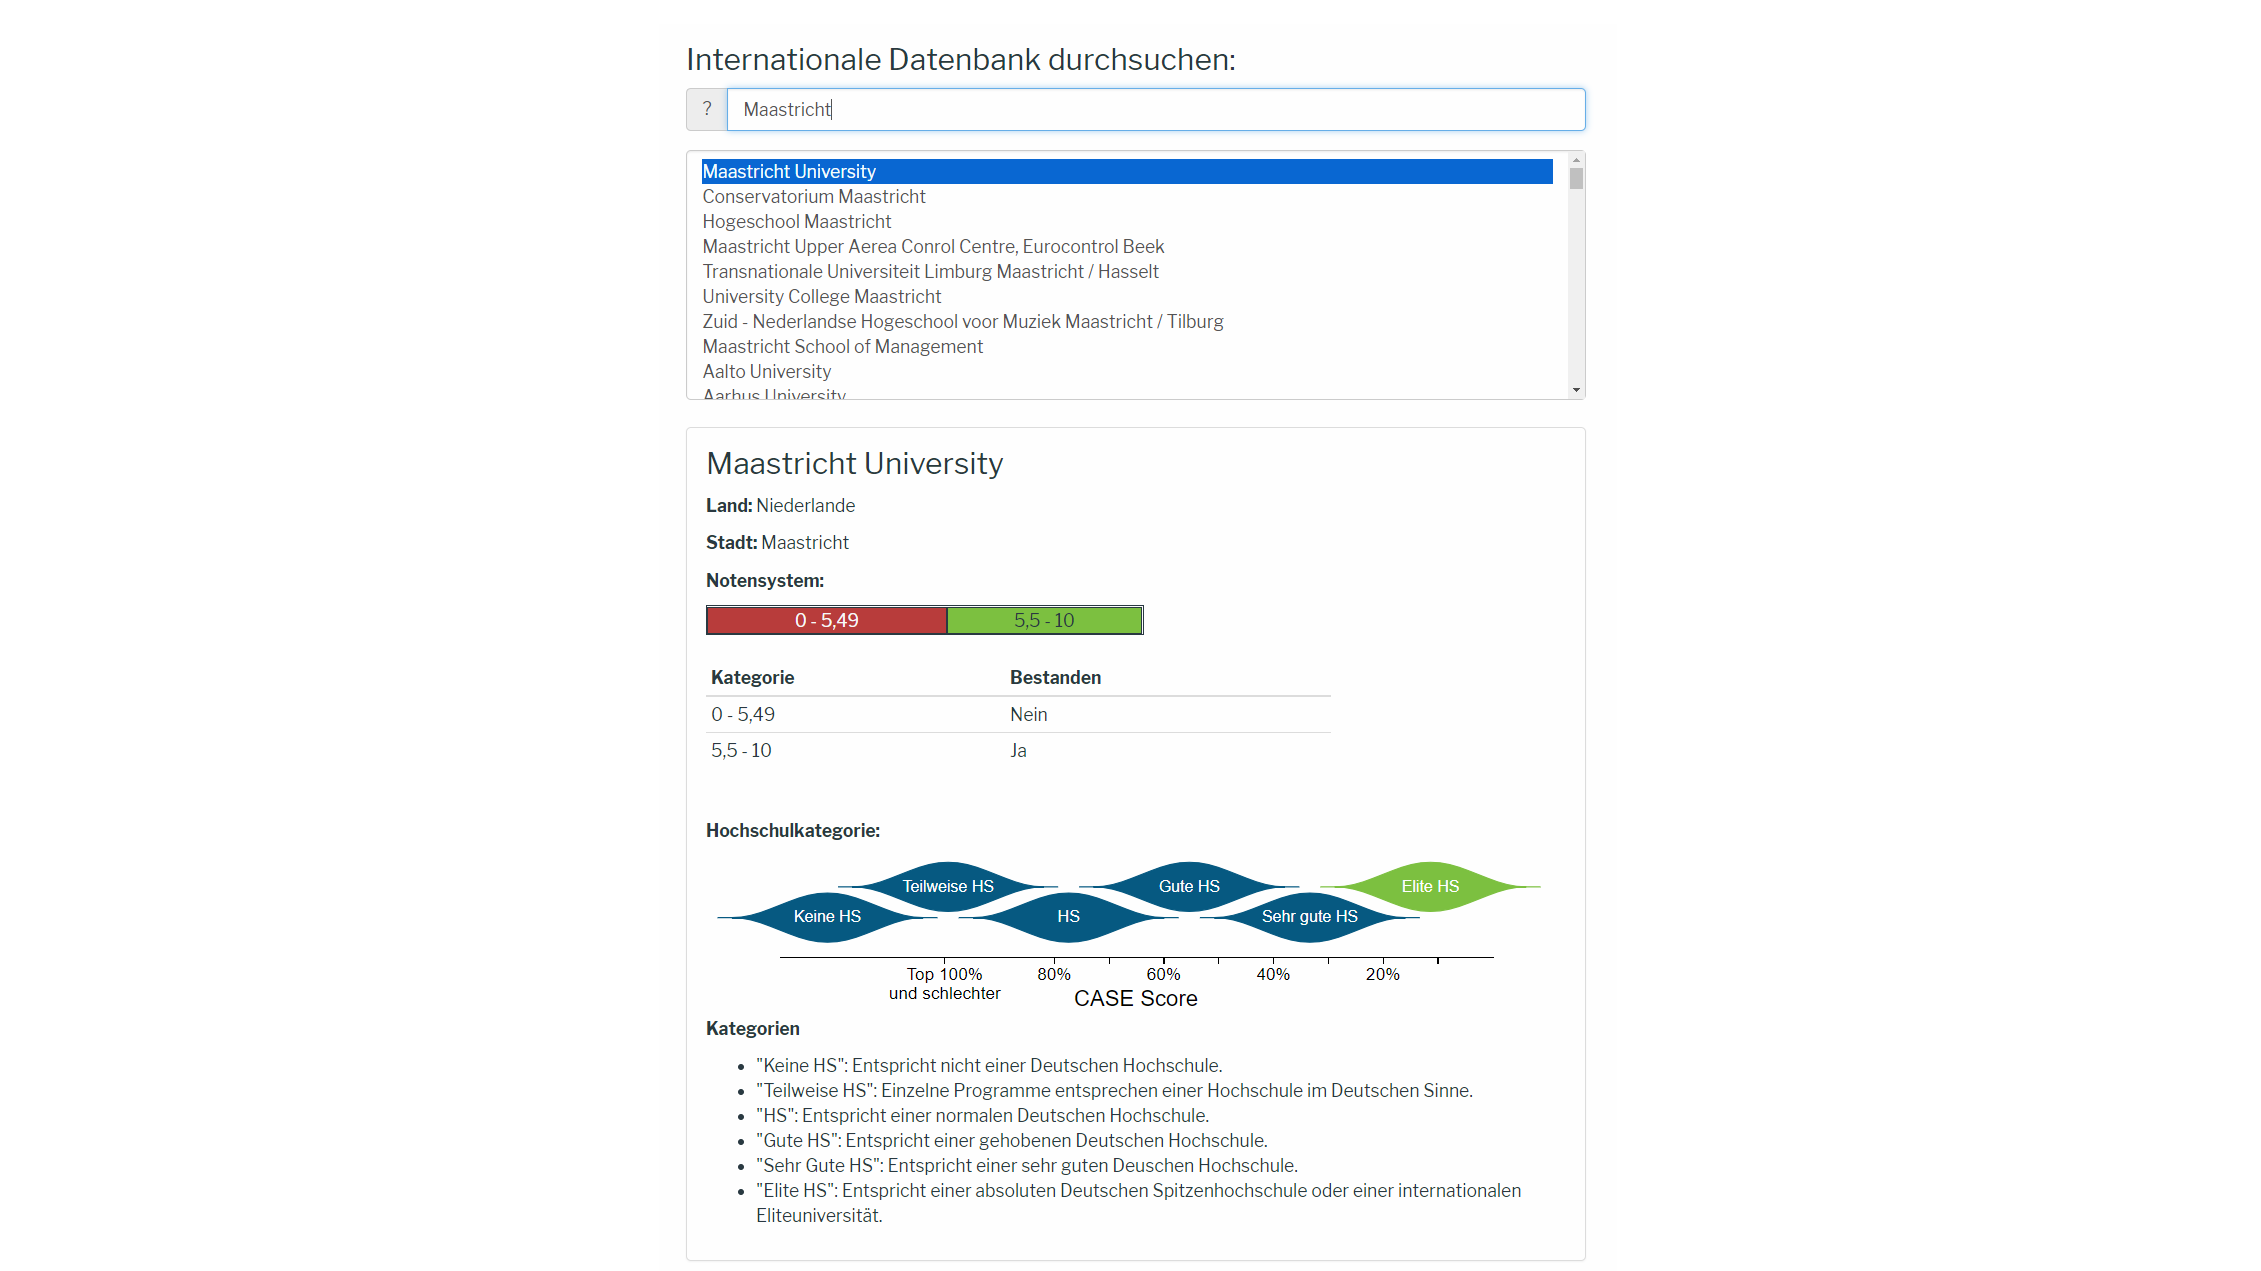This screenshot has width=2261, height=1271.
Task: Select Aalto University in the list
Action: [1127, 371]
